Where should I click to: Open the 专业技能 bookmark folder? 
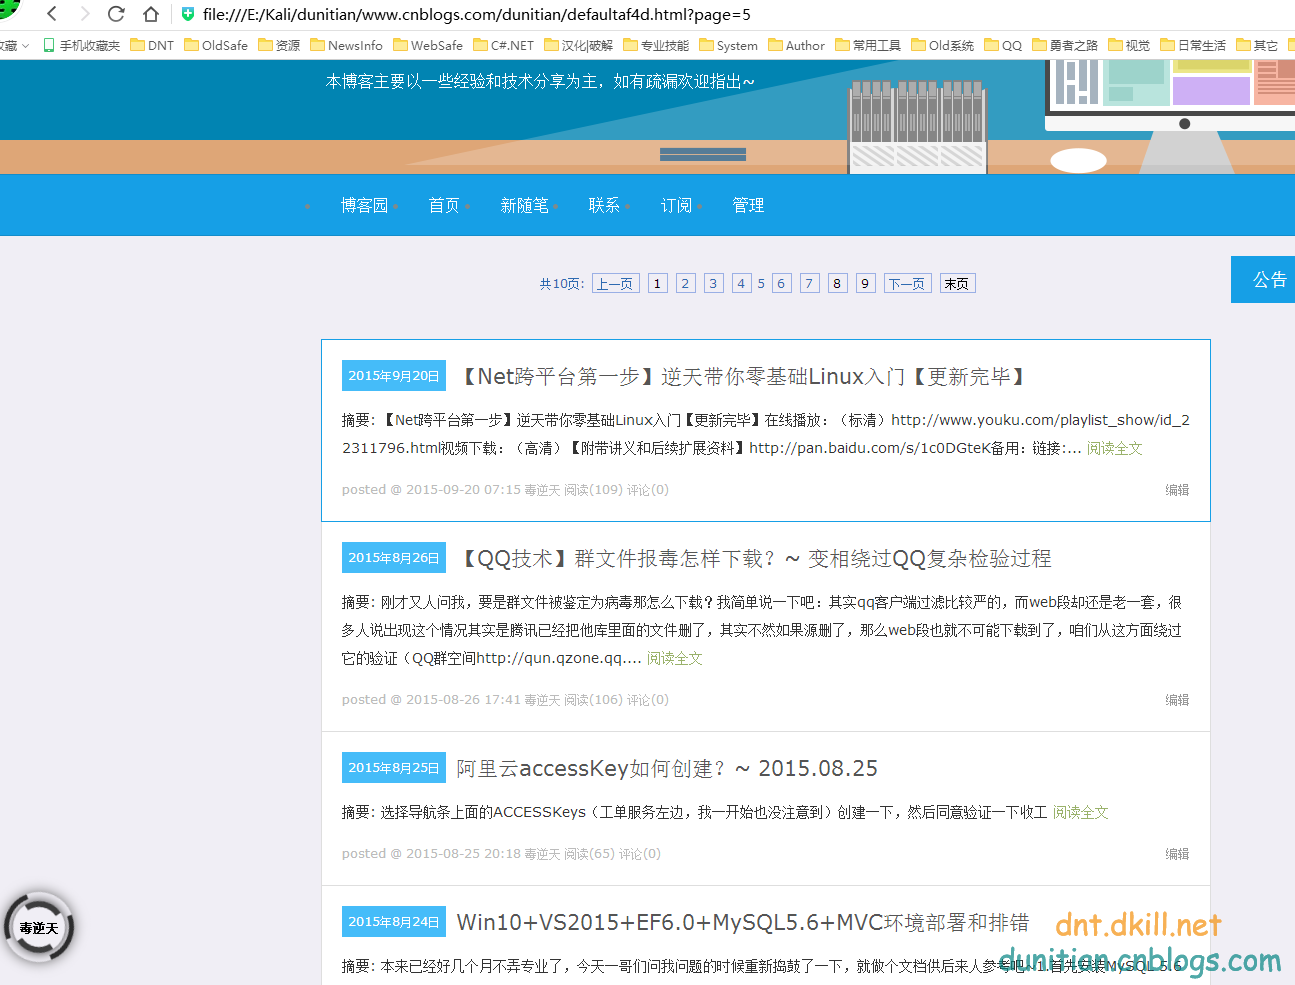[x=656, y=45]
